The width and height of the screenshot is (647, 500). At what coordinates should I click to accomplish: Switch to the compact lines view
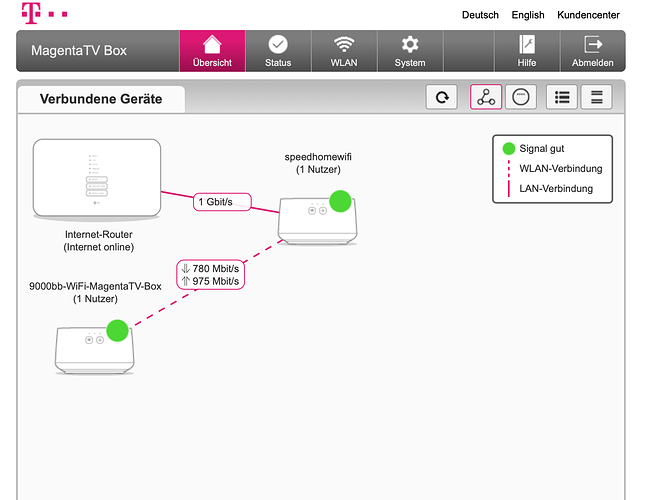[597, 97]
